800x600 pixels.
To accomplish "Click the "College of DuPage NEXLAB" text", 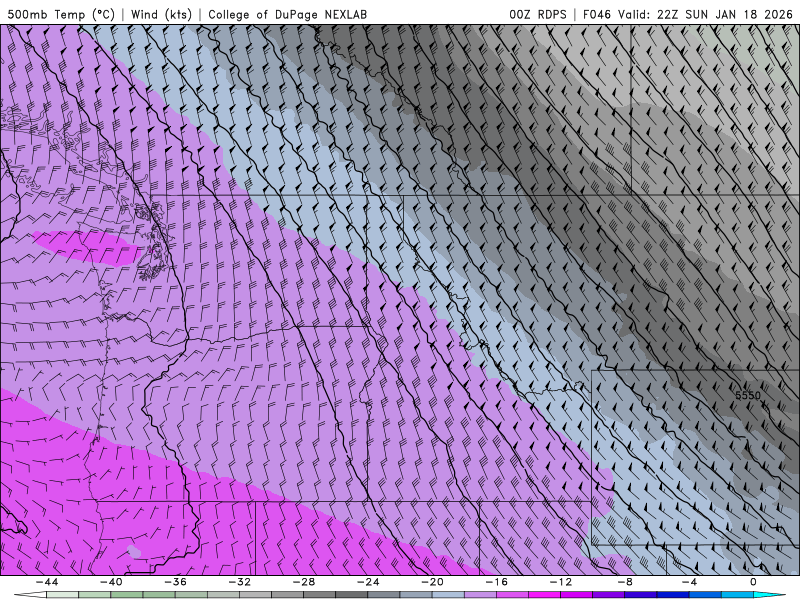I will 287,14.
